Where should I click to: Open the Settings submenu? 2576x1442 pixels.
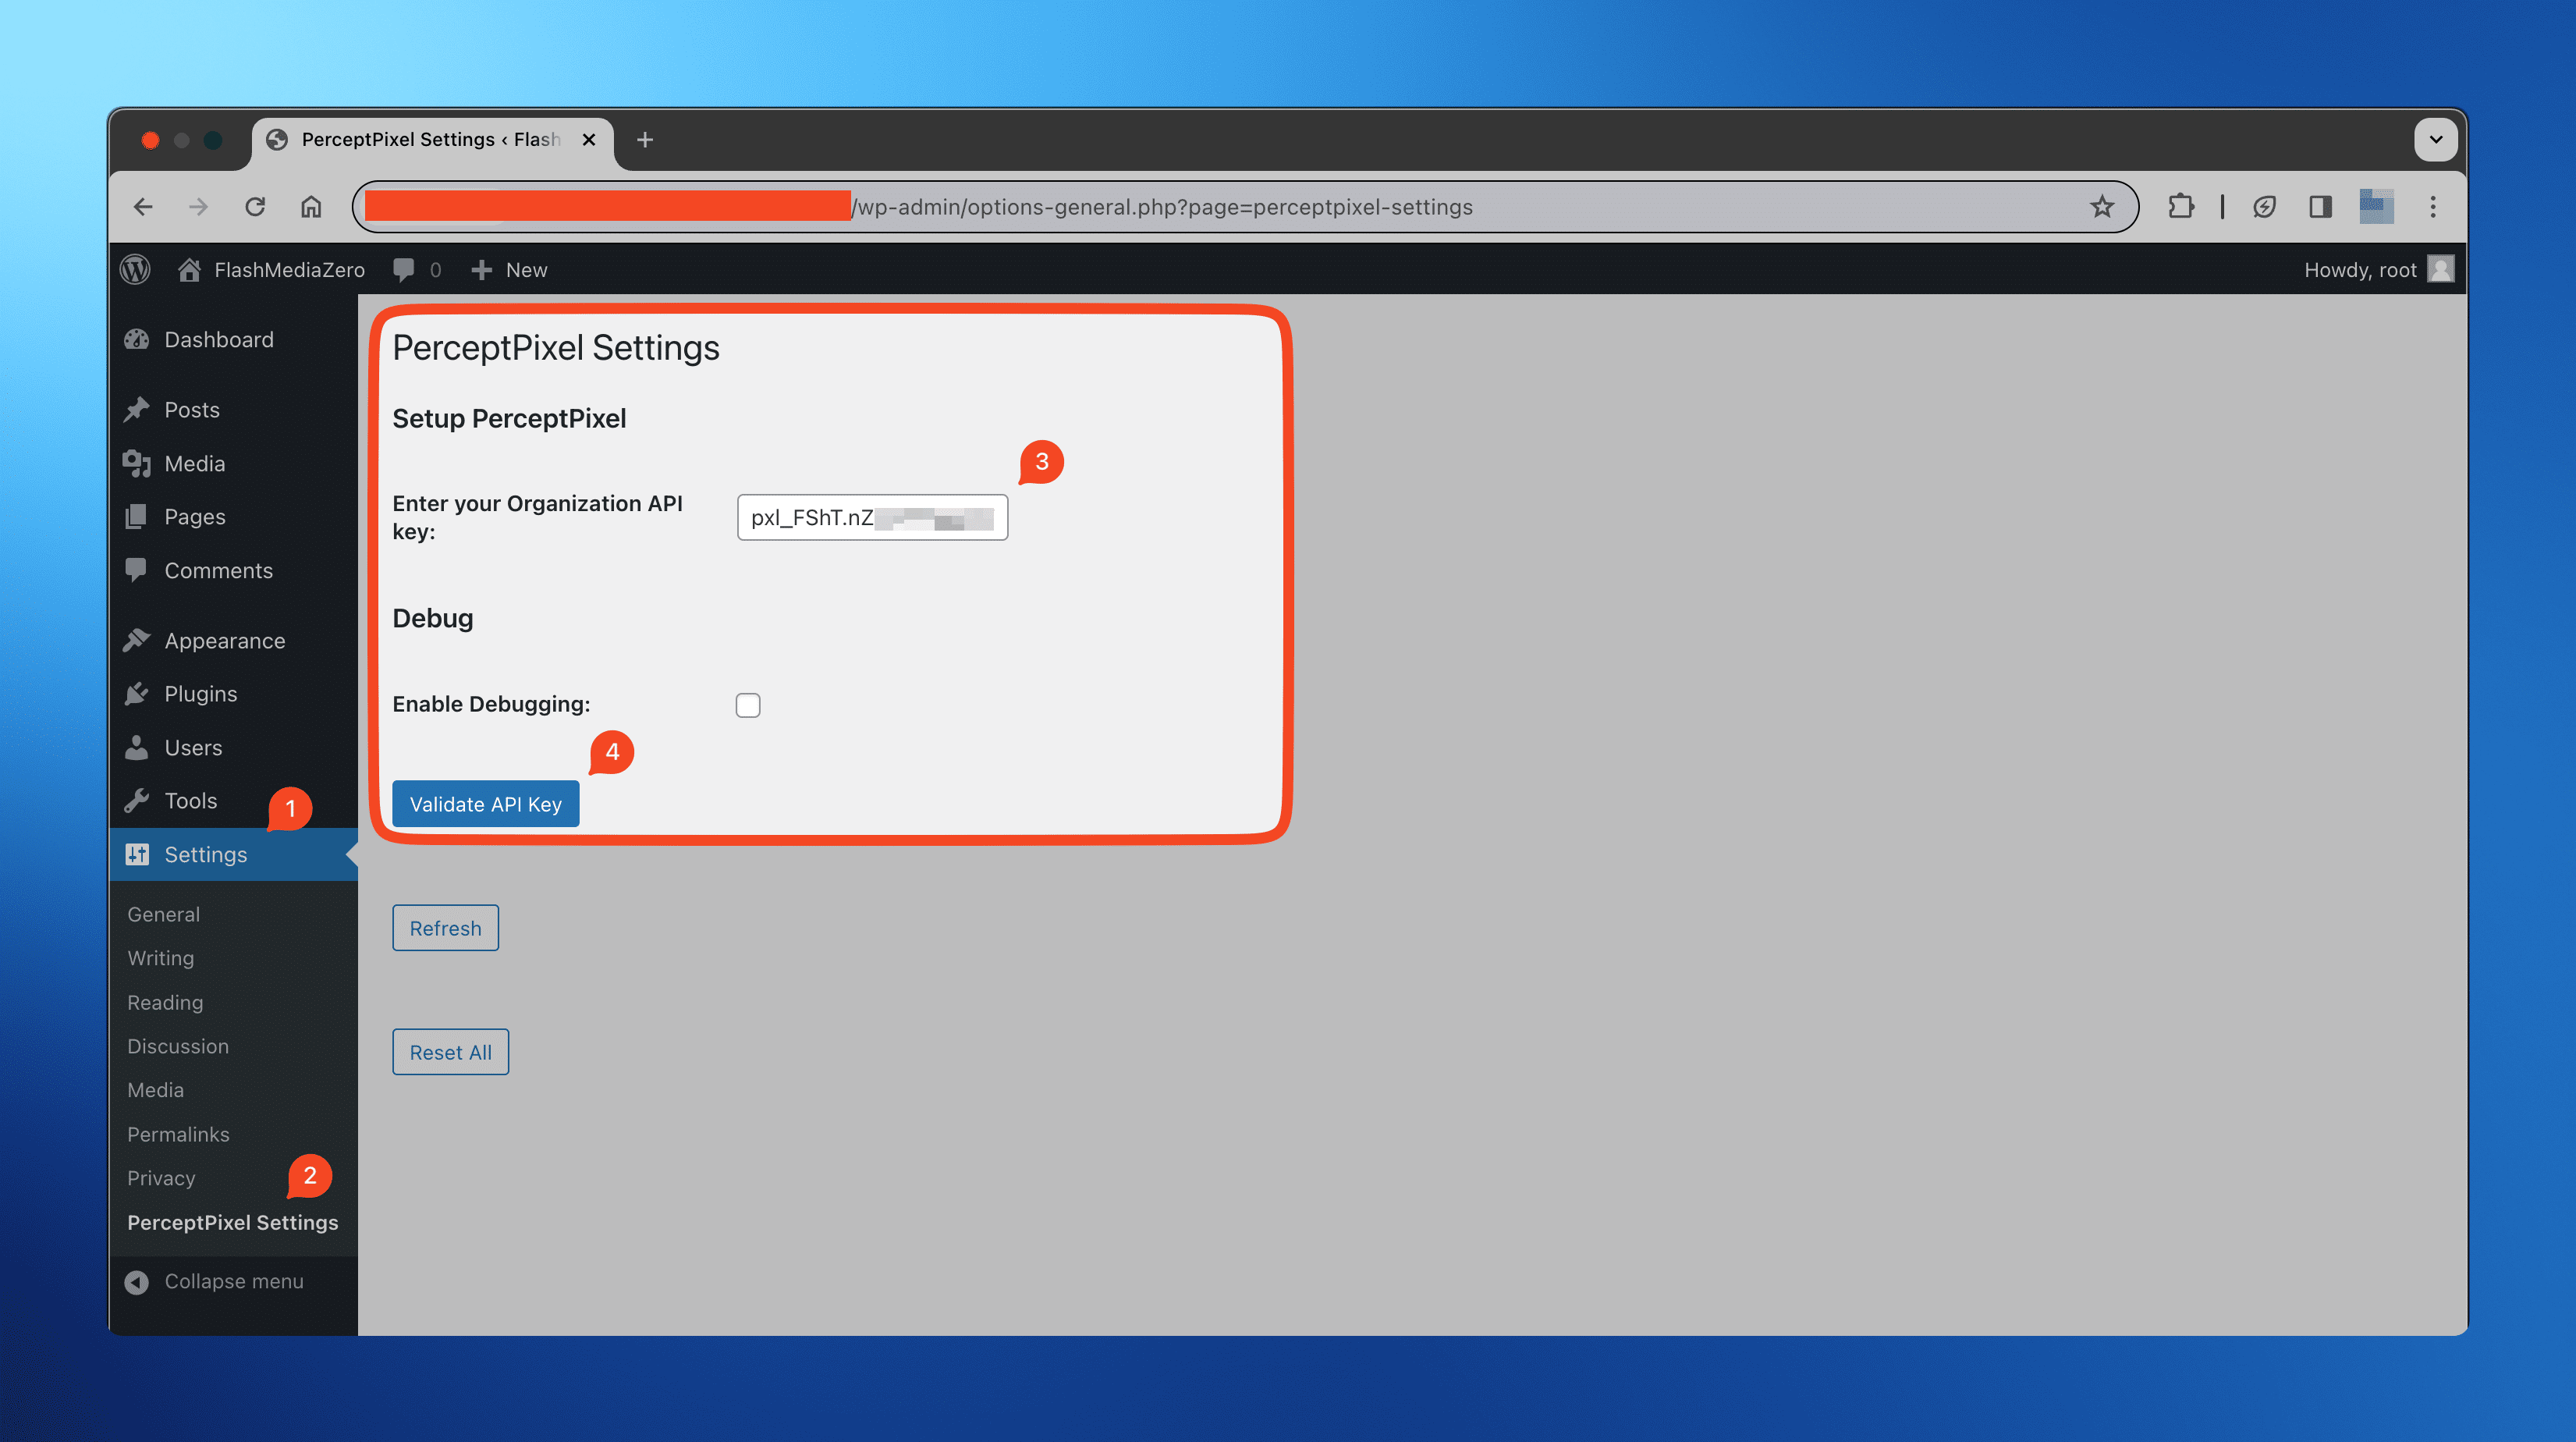205,853
